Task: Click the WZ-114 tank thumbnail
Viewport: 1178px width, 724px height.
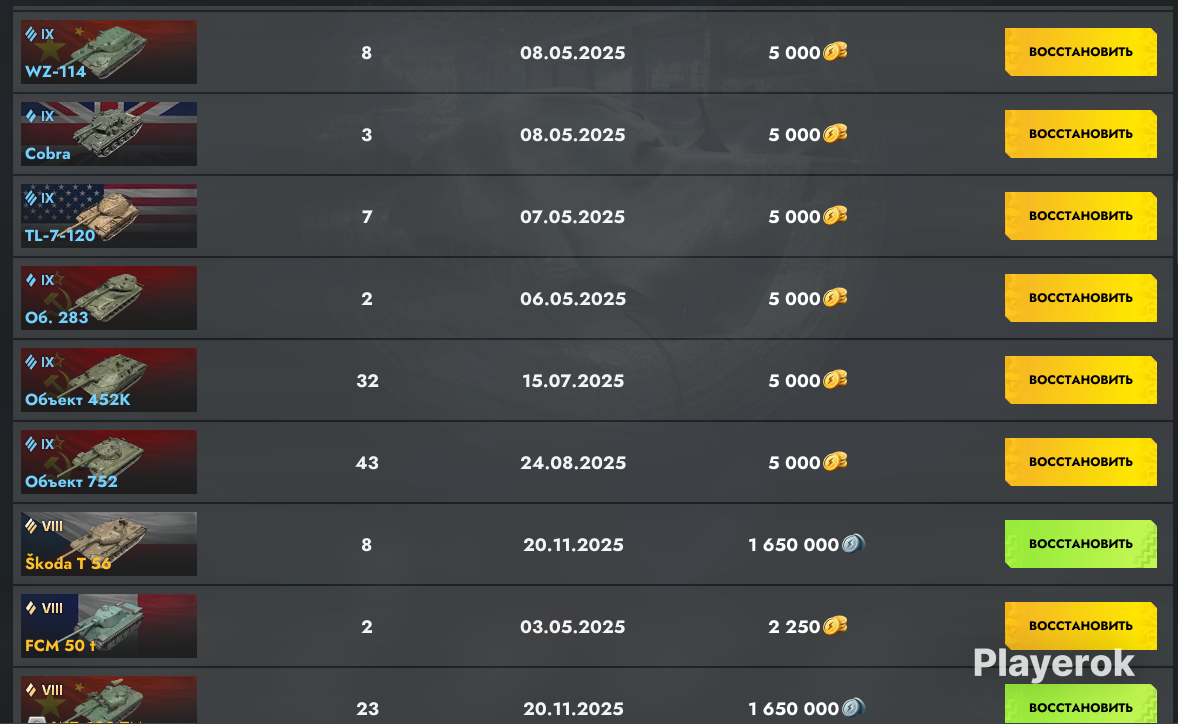Action: click(109, 52)
